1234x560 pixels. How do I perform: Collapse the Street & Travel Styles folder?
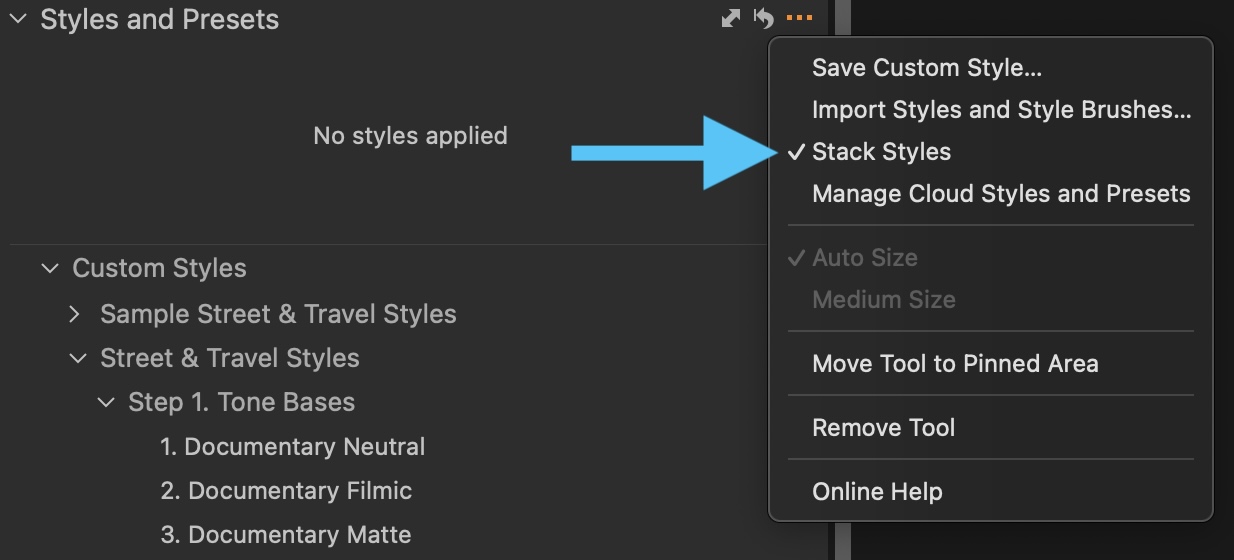point(77,358)
